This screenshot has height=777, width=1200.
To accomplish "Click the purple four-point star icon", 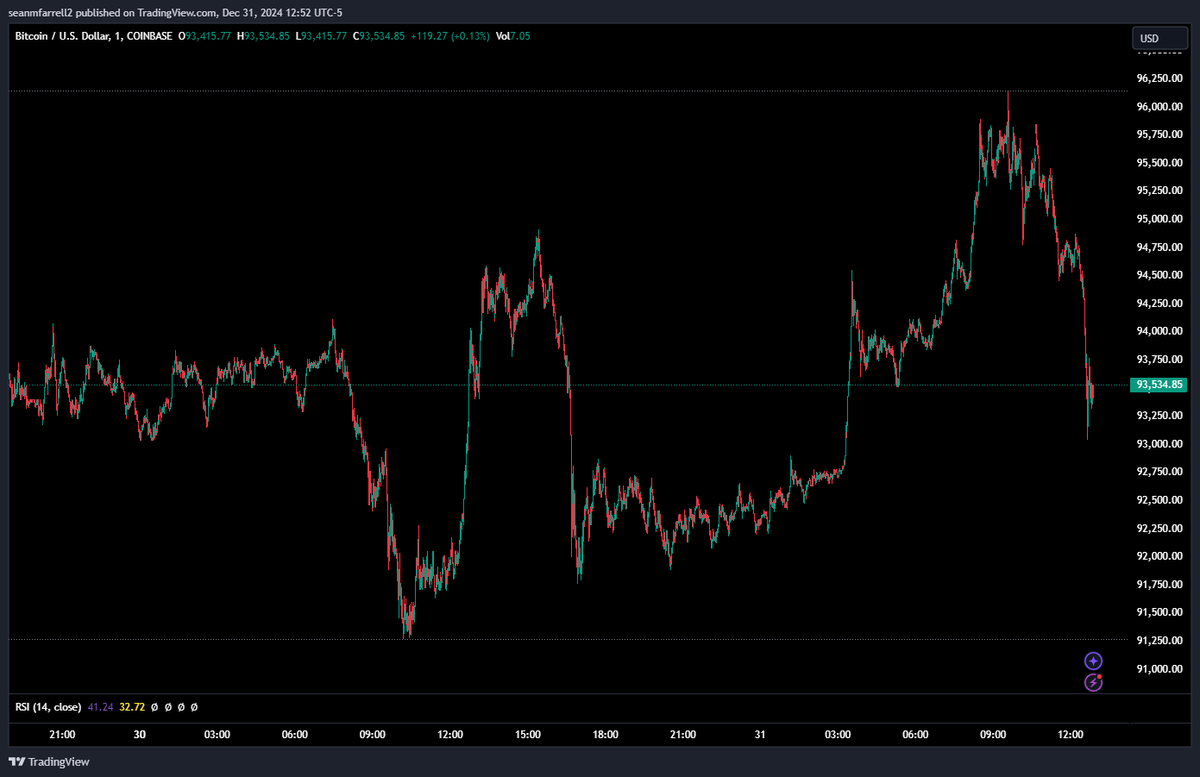I will click(x=1093, y=661).
